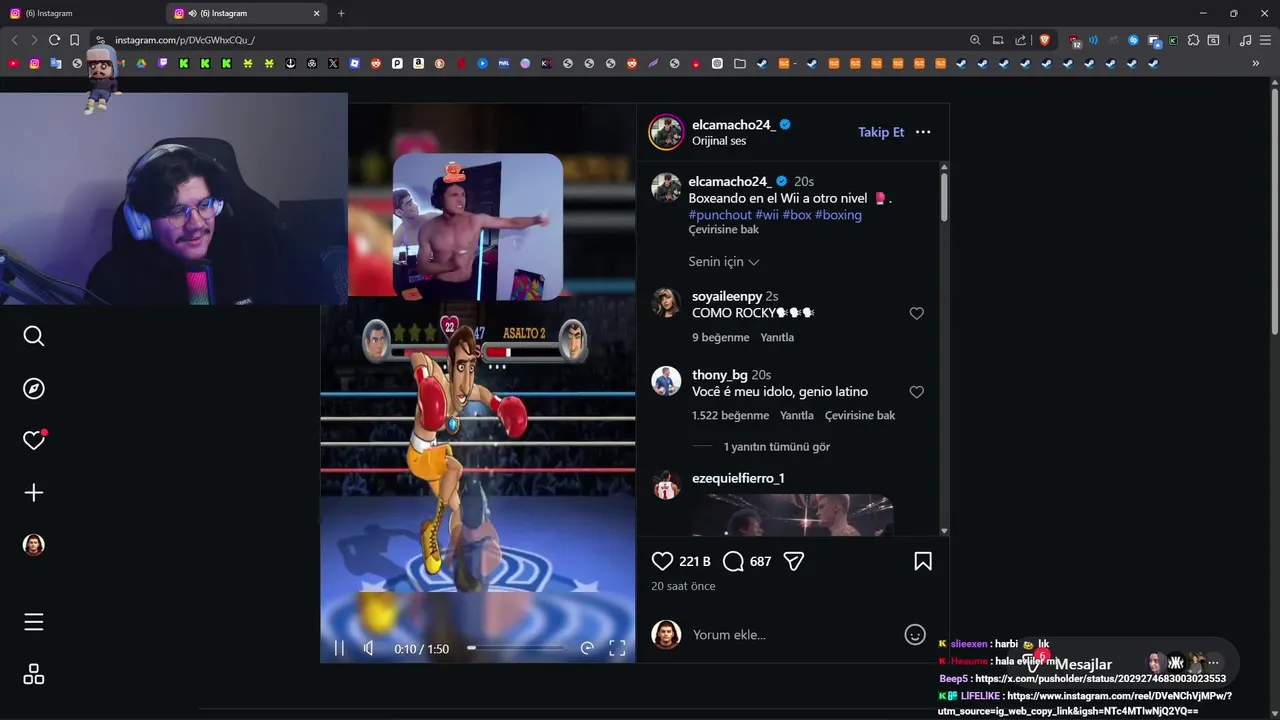Image resolution: width=1280 pixels, height=720 pixels.
Task: Seek on the video progress bar
Action: (516, 648)
